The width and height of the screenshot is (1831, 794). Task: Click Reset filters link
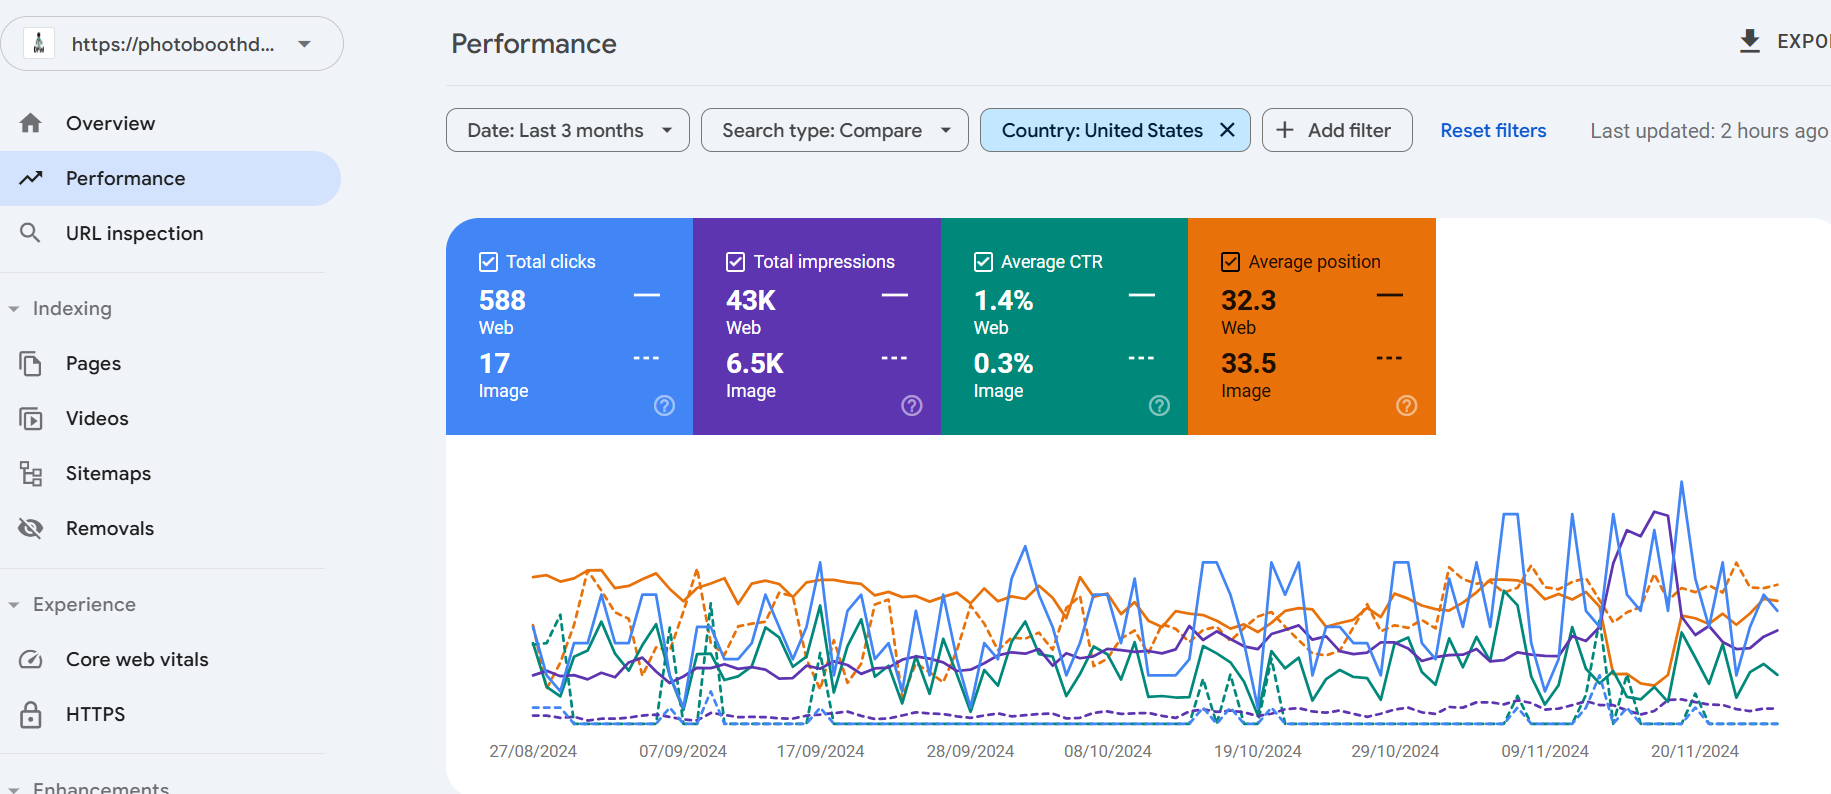click(1493, 130)
